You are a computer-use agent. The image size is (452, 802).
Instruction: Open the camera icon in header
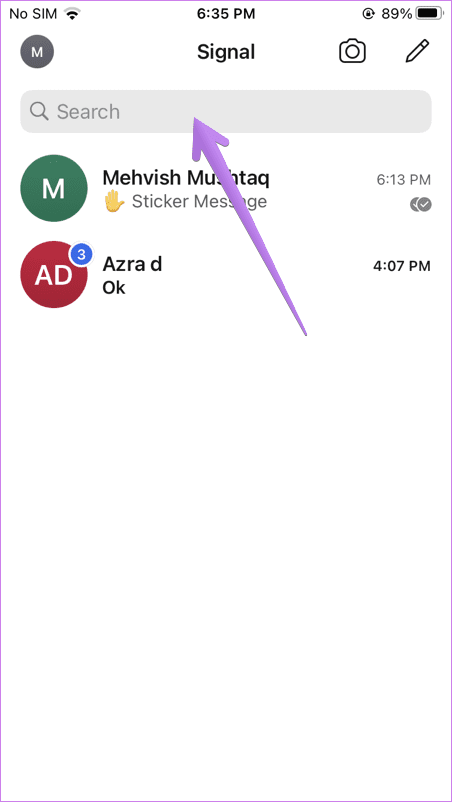point(353,52)
